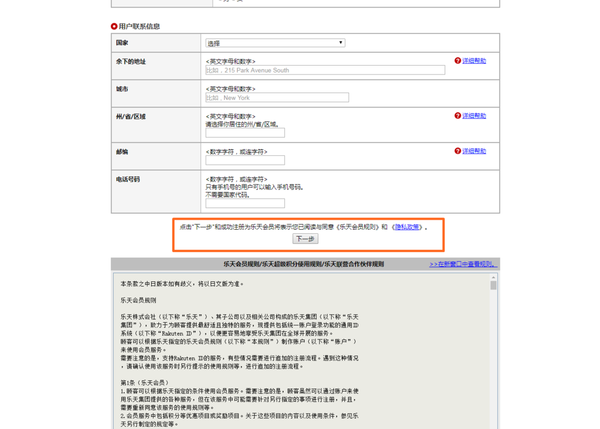This screenshot has width=600, height=429.
Task: Click help icon beside the state/province field
Action: (458, 116)
